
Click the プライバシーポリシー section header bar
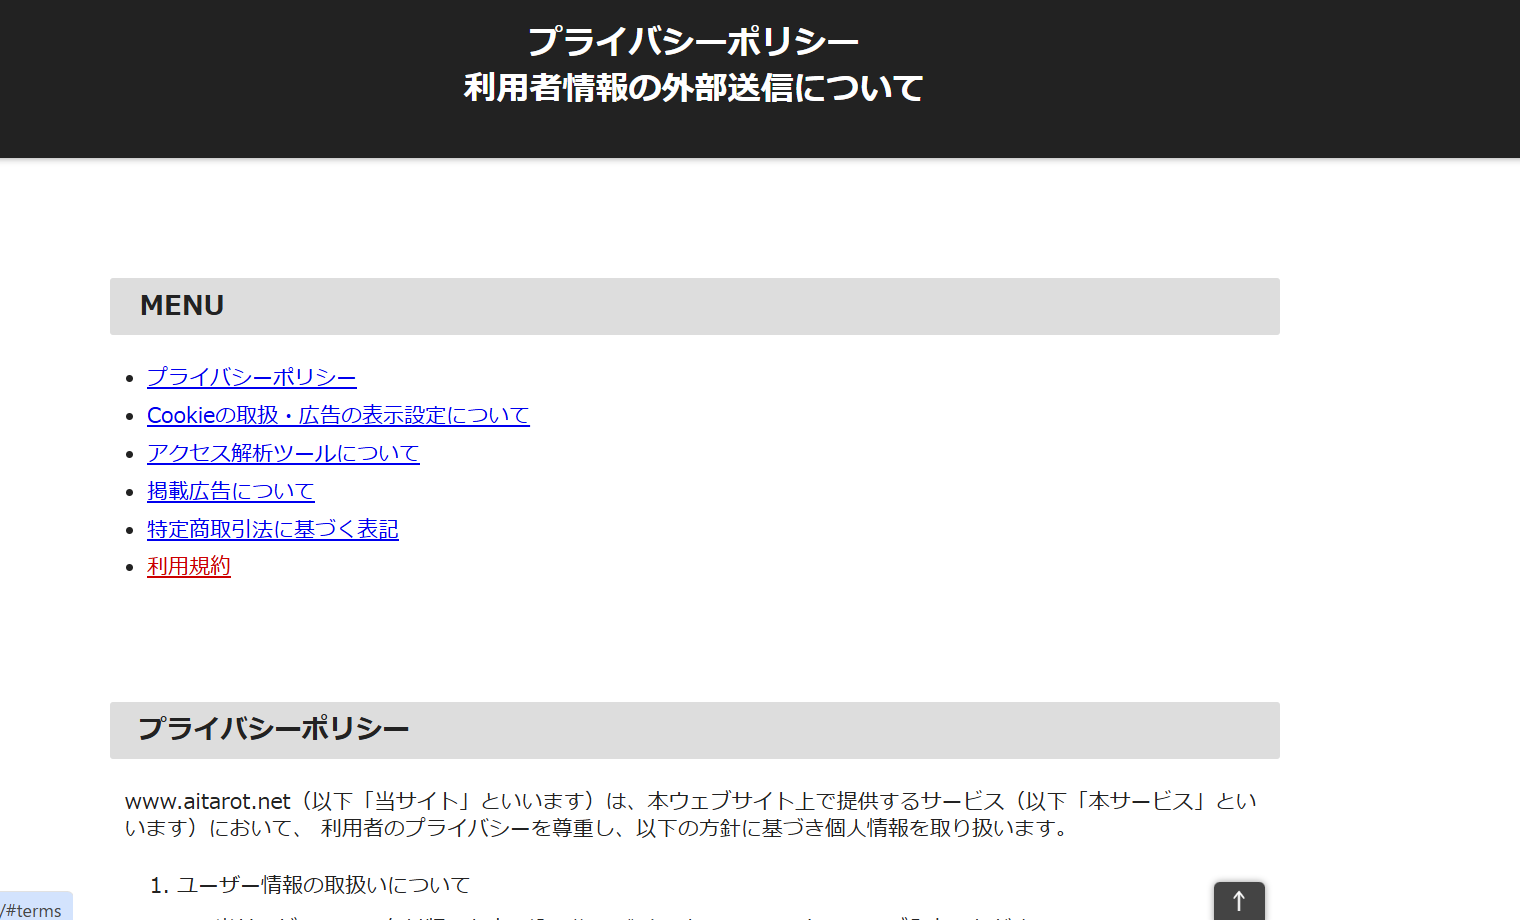click(273, 730)
